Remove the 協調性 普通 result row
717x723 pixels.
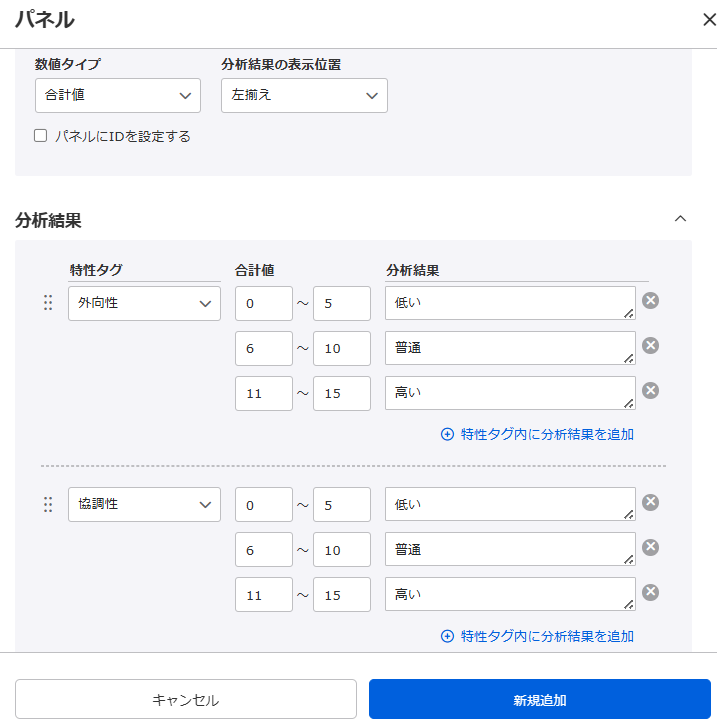pos(650,547)
